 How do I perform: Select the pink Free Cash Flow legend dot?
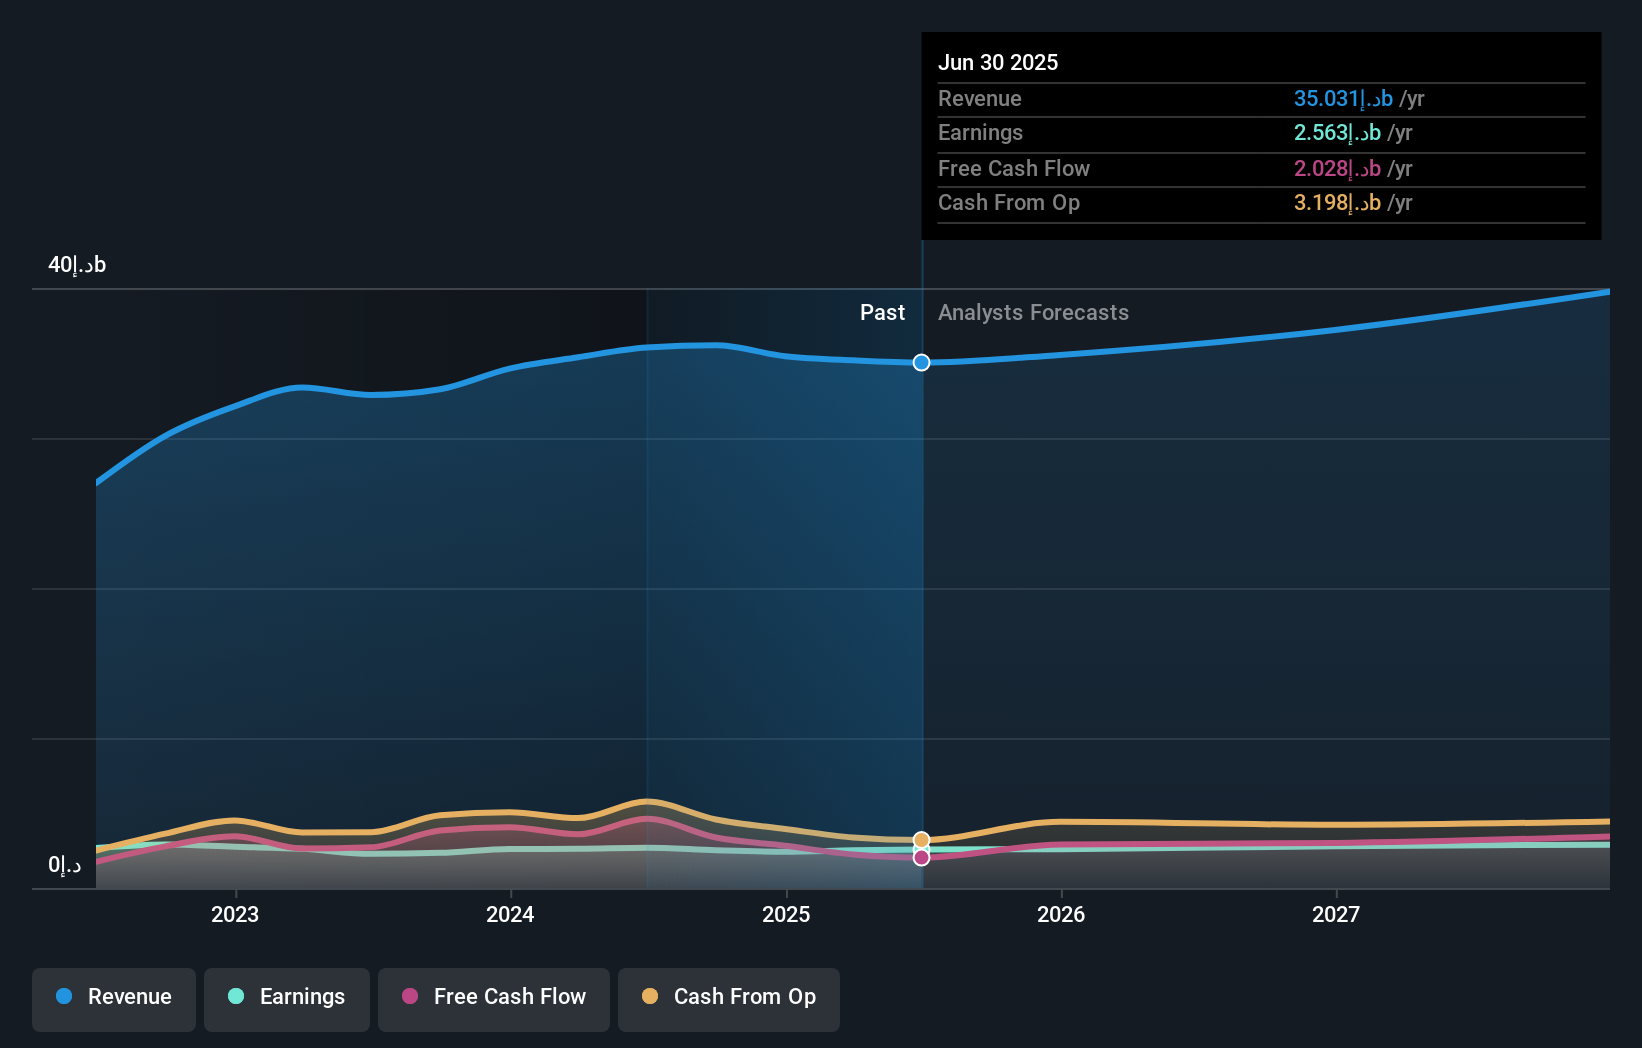pos(410,997)
